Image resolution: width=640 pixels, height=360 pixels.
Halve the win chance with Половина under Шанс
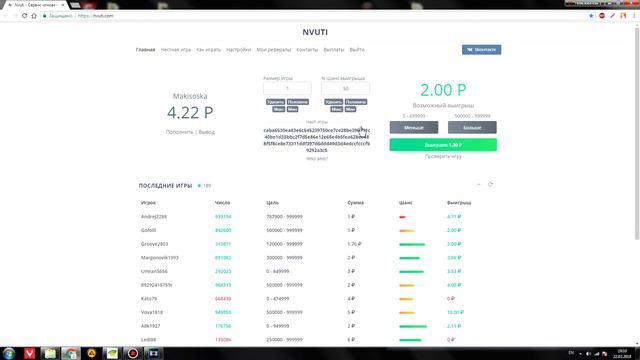[356, 102]
